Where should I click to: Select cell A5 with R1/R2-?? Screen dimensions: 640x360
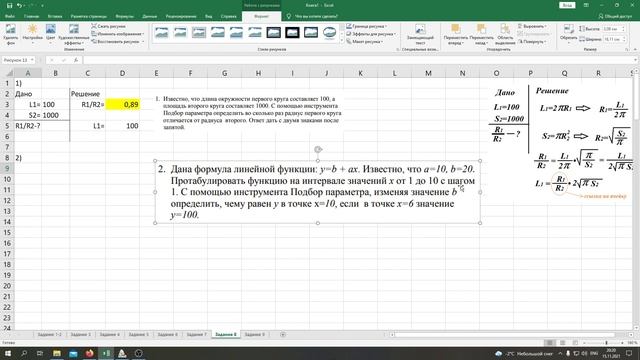[x=28, y=126]
